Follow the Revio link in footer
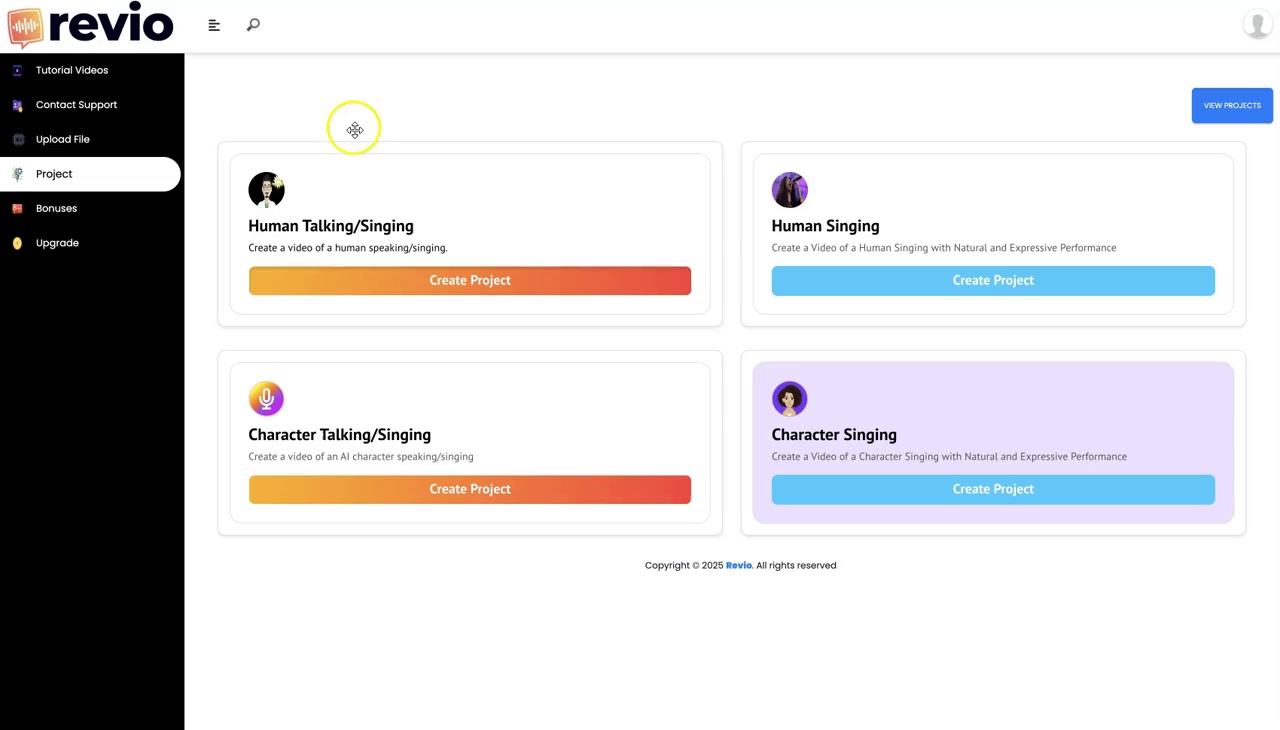Viewport: 1280px width, 730px height. coord(739,566)
